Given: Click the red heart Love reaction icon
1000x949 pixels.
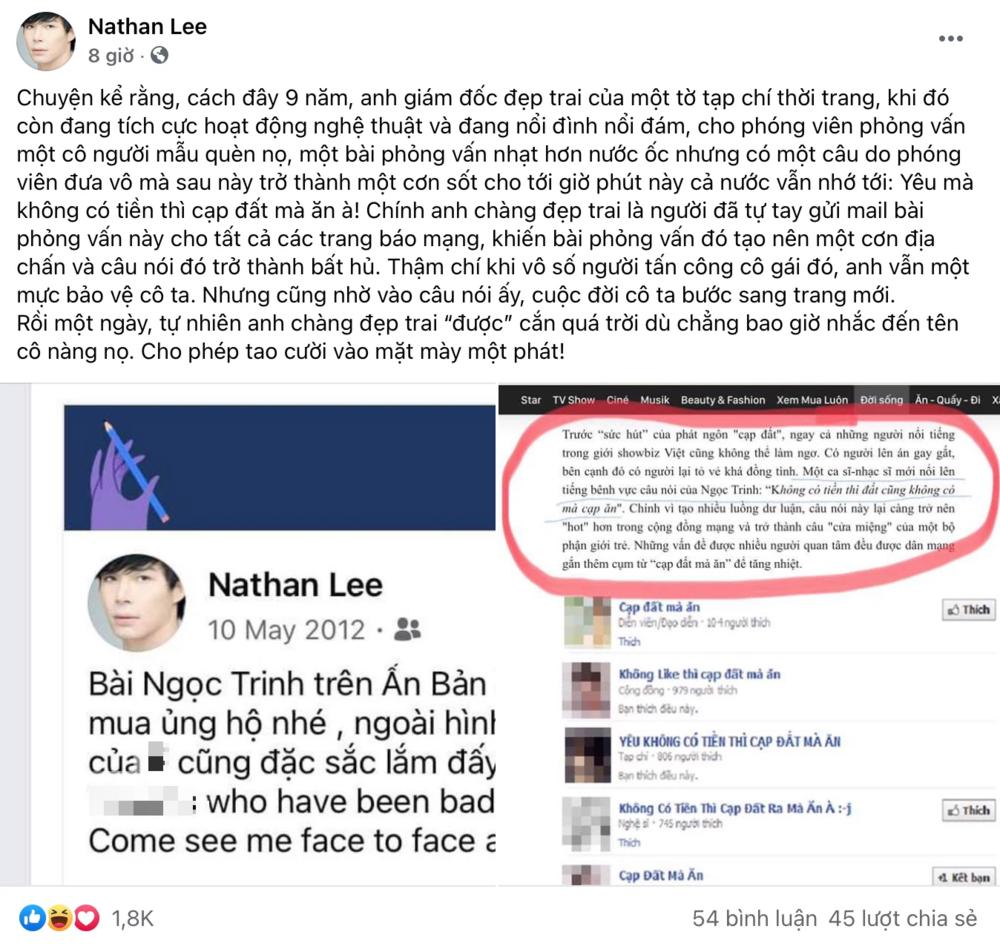Looking at the screenshot, I should coord(87,918).
